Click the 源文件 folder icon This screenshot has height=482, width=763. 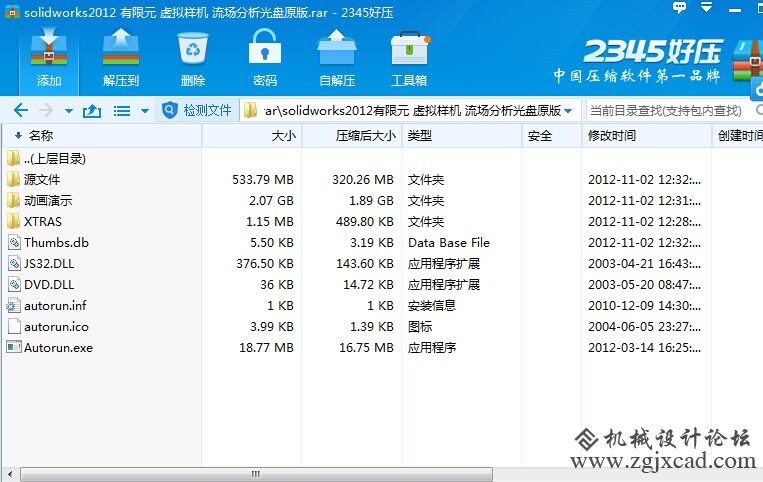click(14, 179)
